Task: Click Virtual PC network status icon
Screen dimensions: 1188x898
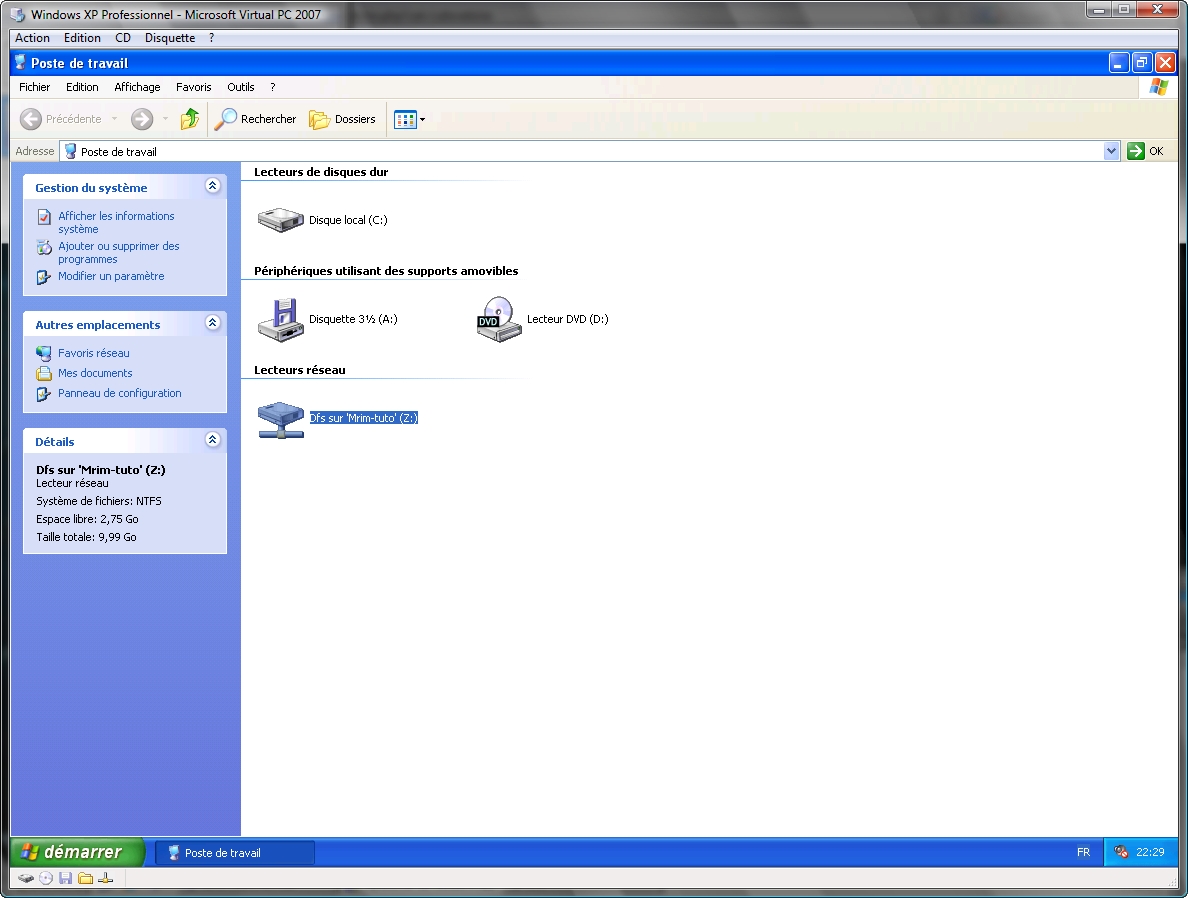Action: click(105, 878)
